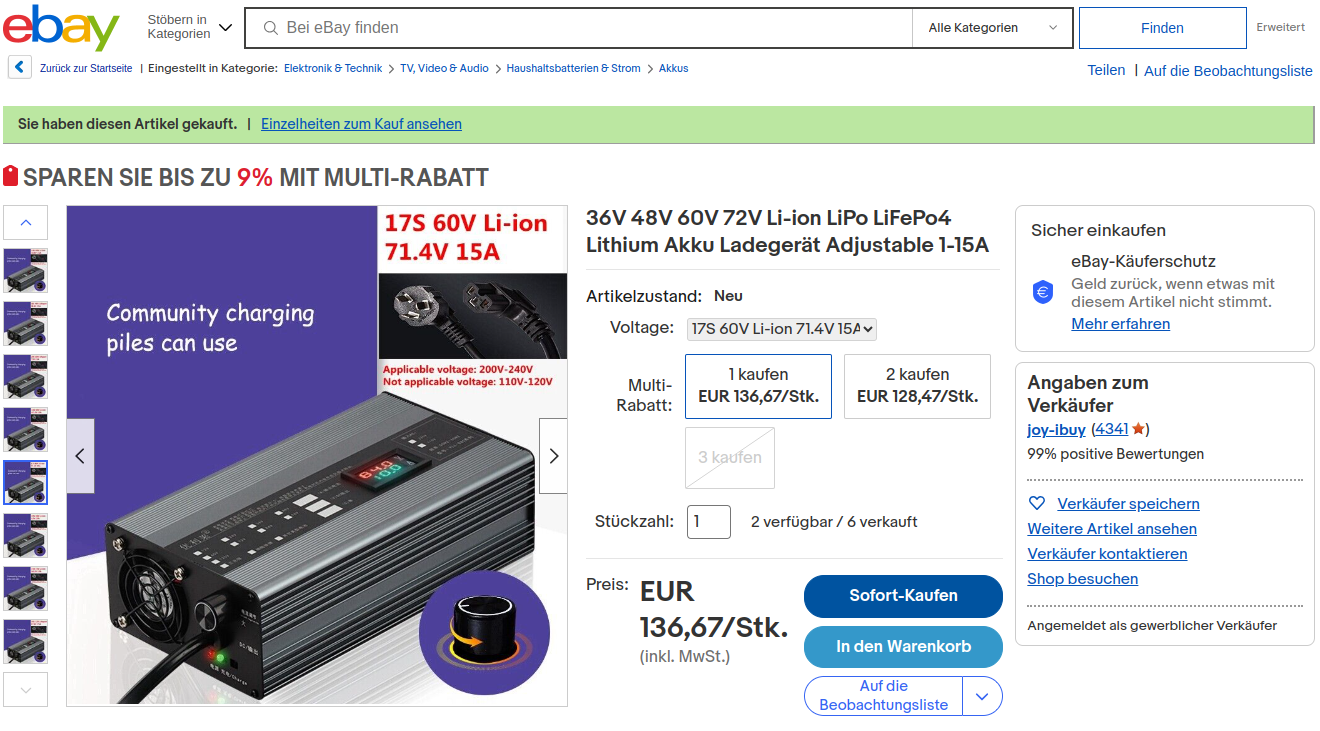Click the Stückzahl quantity field
This screenshot has height=731, width=1320.
[x=709, y=522]
